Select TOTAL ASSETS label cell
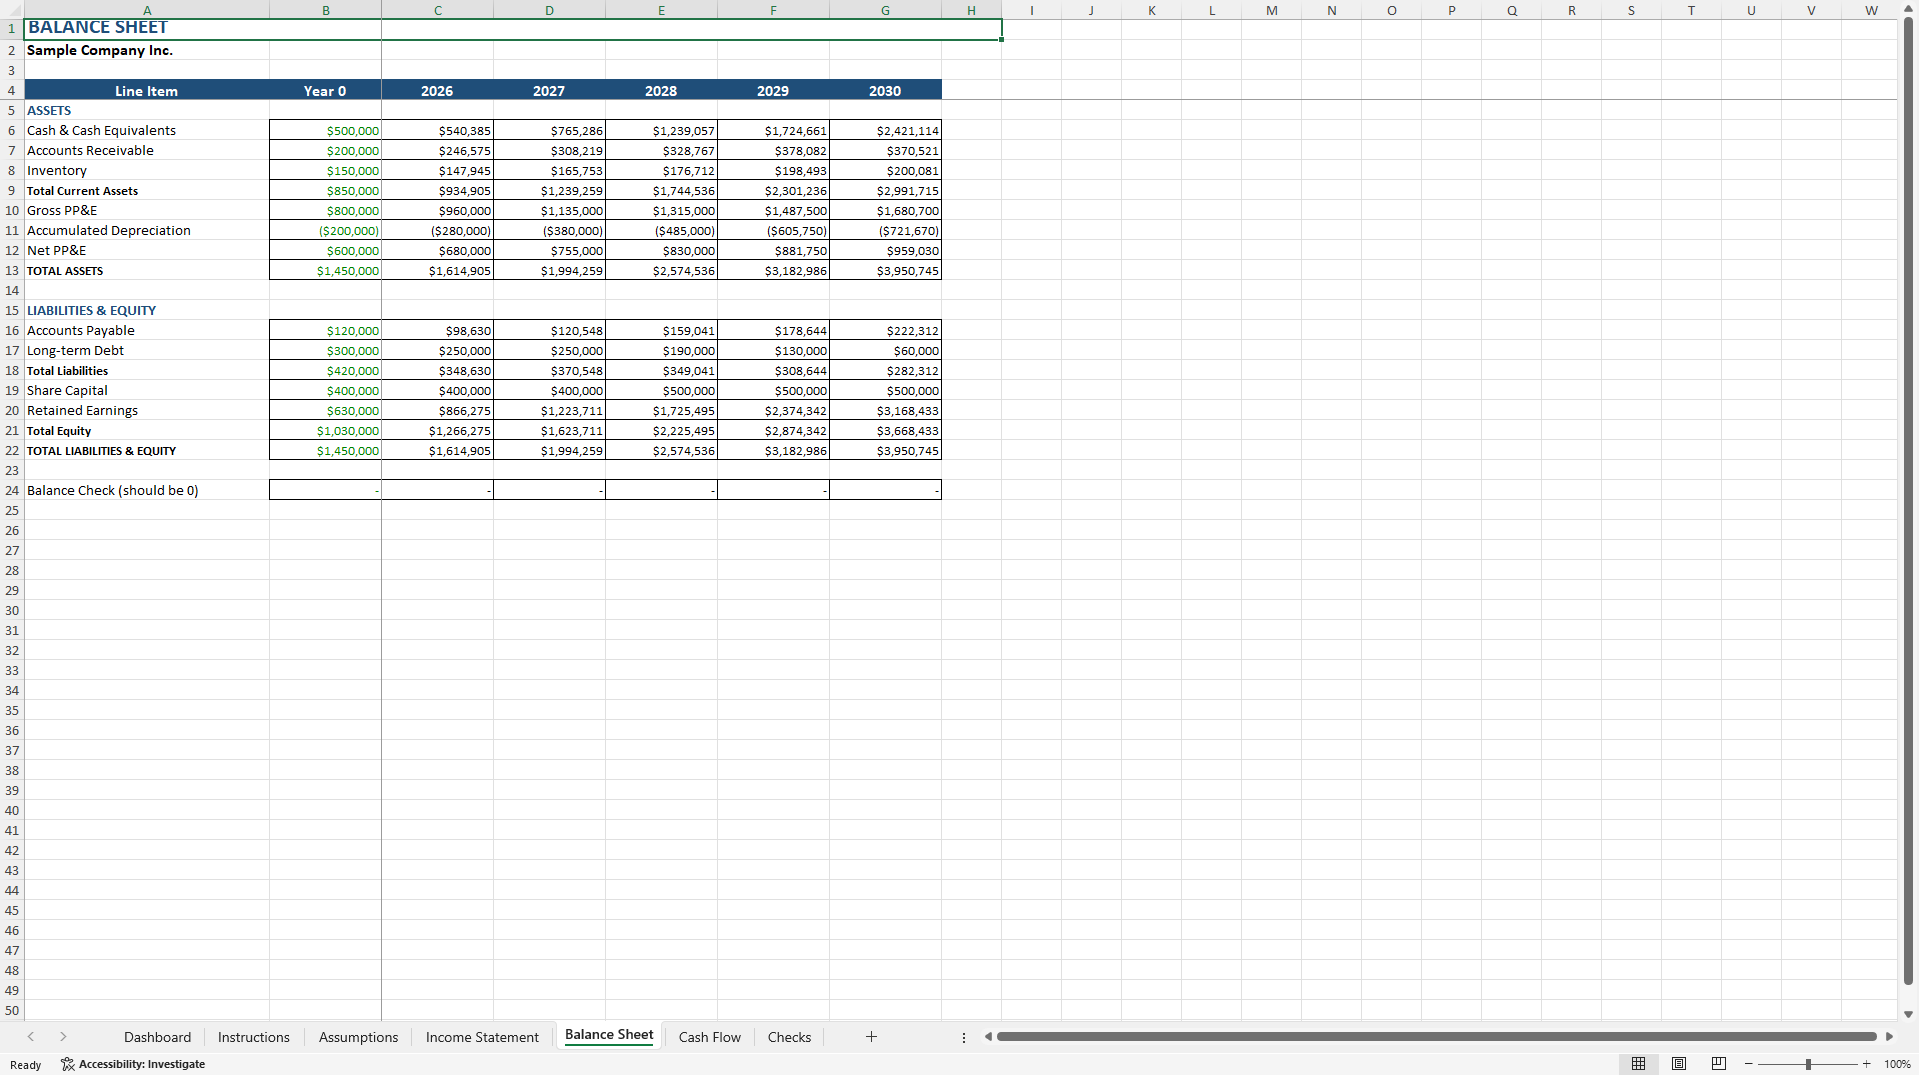Image resolution: width=1919 pixels, height=1075 pixels. coord(147,270)
